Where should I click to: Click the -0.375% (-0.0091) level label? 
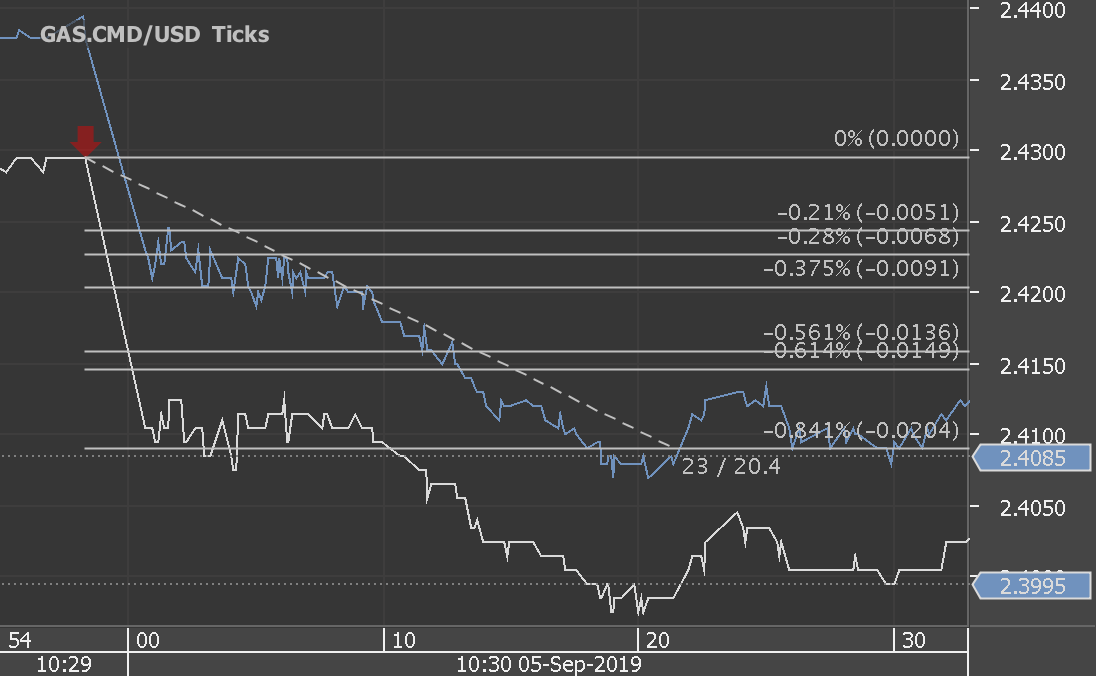[x=861, y=268]
